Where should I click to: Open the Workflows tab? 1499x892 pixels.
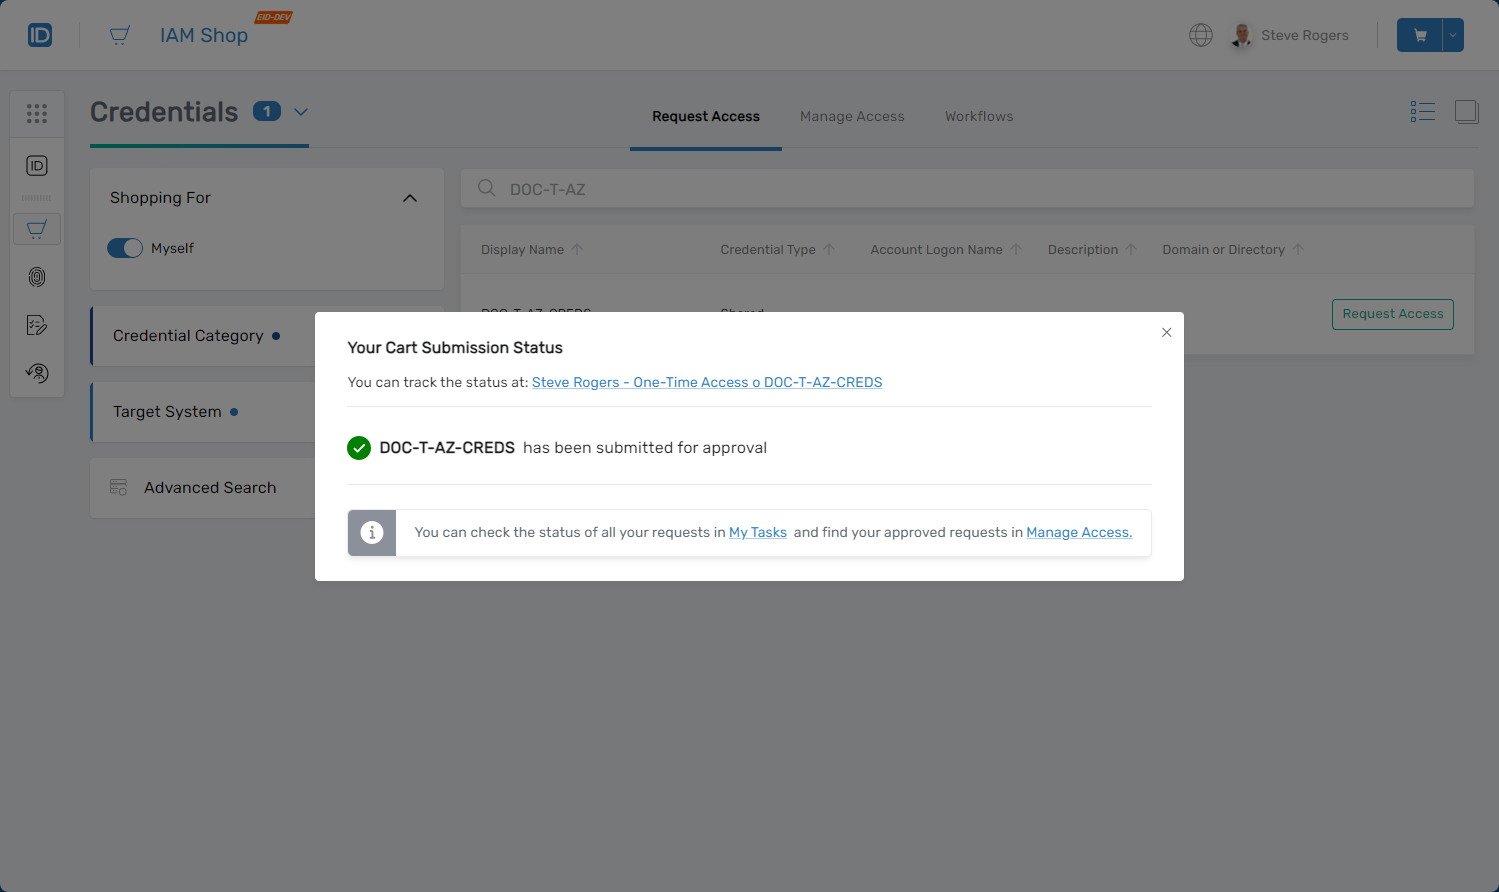pyautogui.click(x=979, y=117)
